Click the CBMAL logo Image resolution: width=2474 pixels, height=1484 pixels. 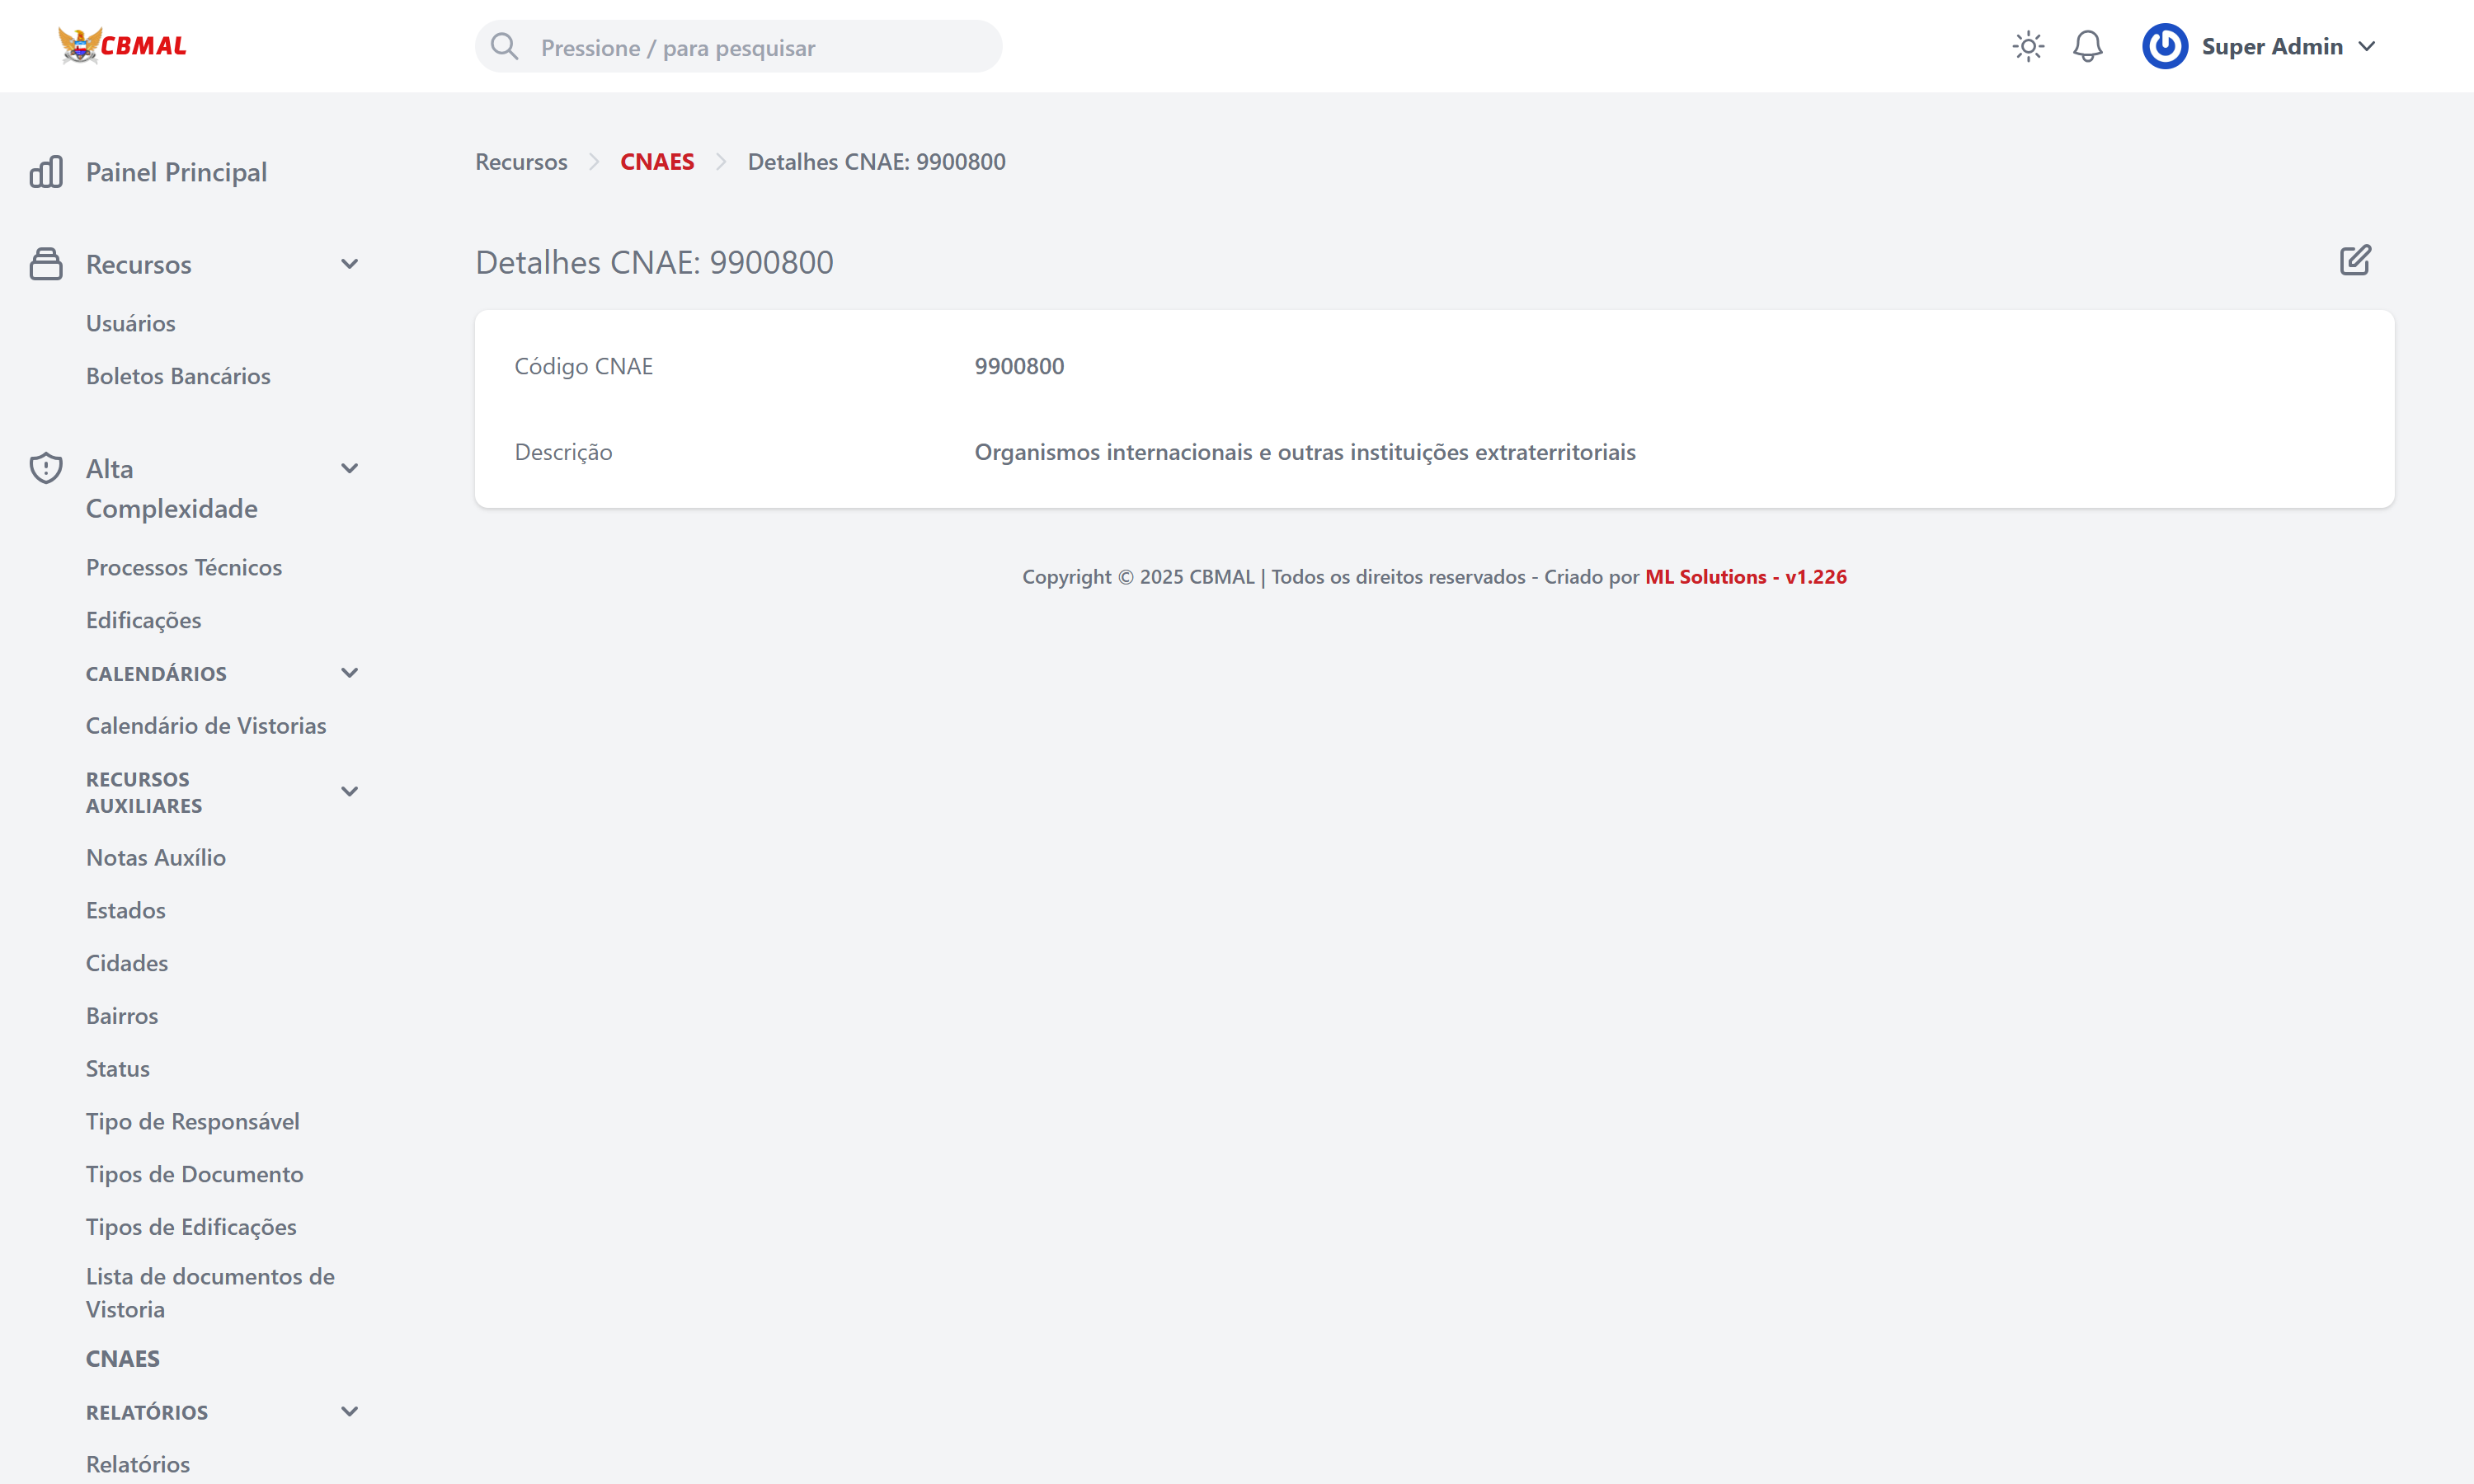[x=122, y=46]
